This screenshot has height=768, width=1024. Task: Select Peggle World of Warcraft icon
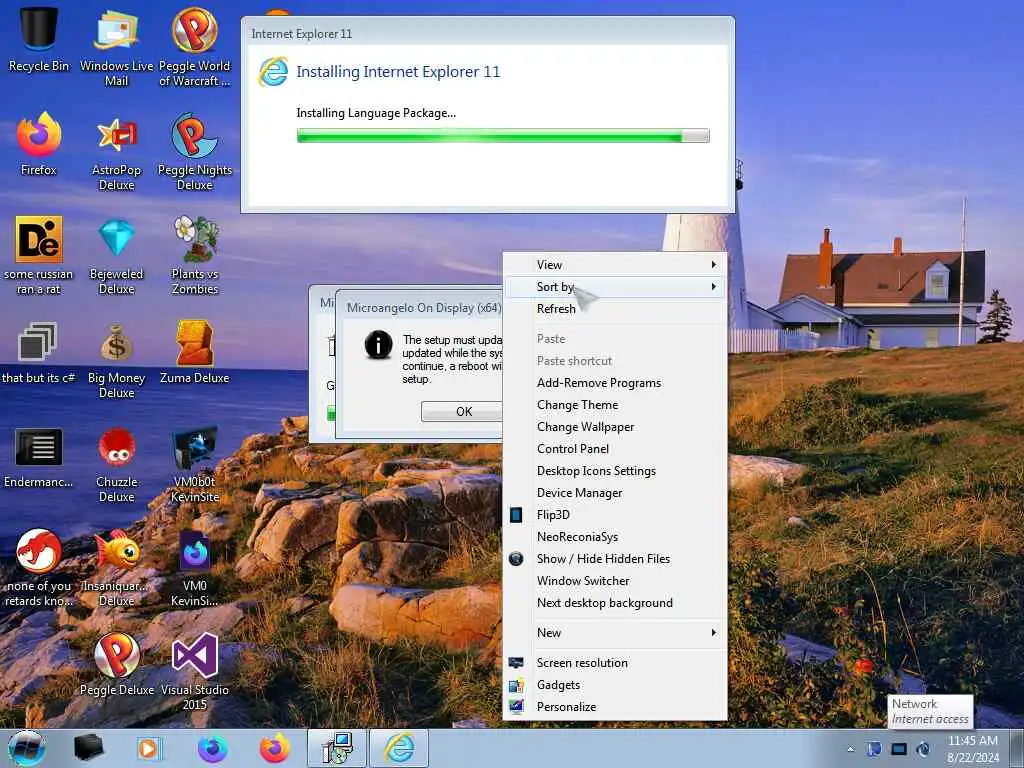(195, 46)
